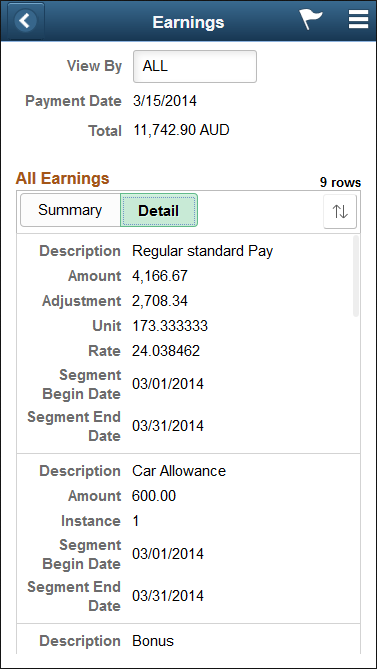The image size is (377, 669).
Task: Click amount 4,166.67
Action: pyautogui.click(x=160, y=276)
